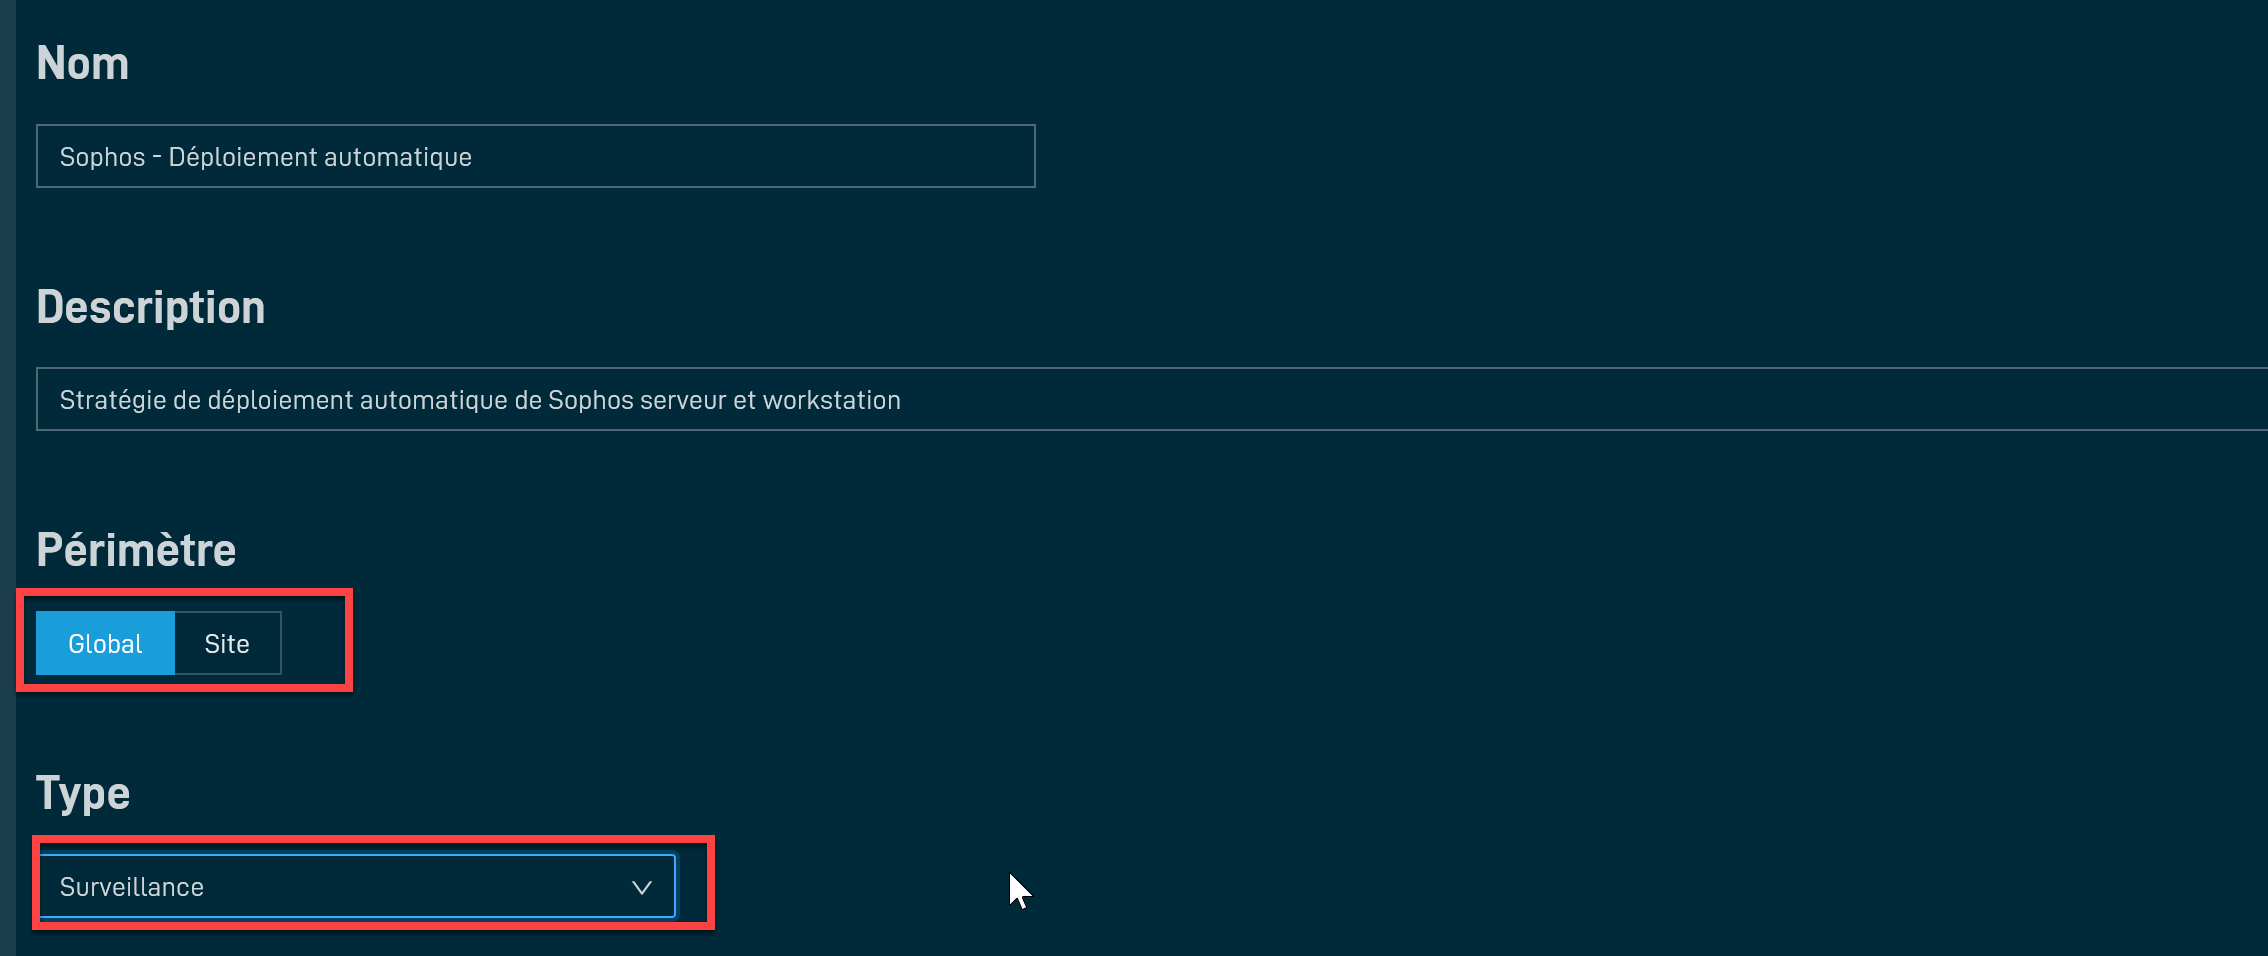Image resolution: width=2268 pixels, height=956 pixels.
Task: Click the Nom input field
Action: tap(535, 156)
